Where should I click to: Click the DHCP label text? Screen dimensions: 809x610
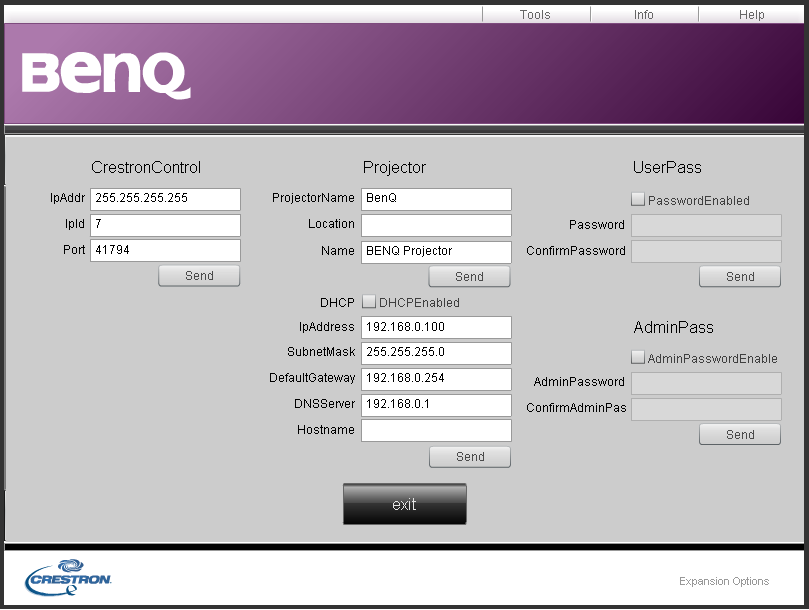tap(337, 302)
